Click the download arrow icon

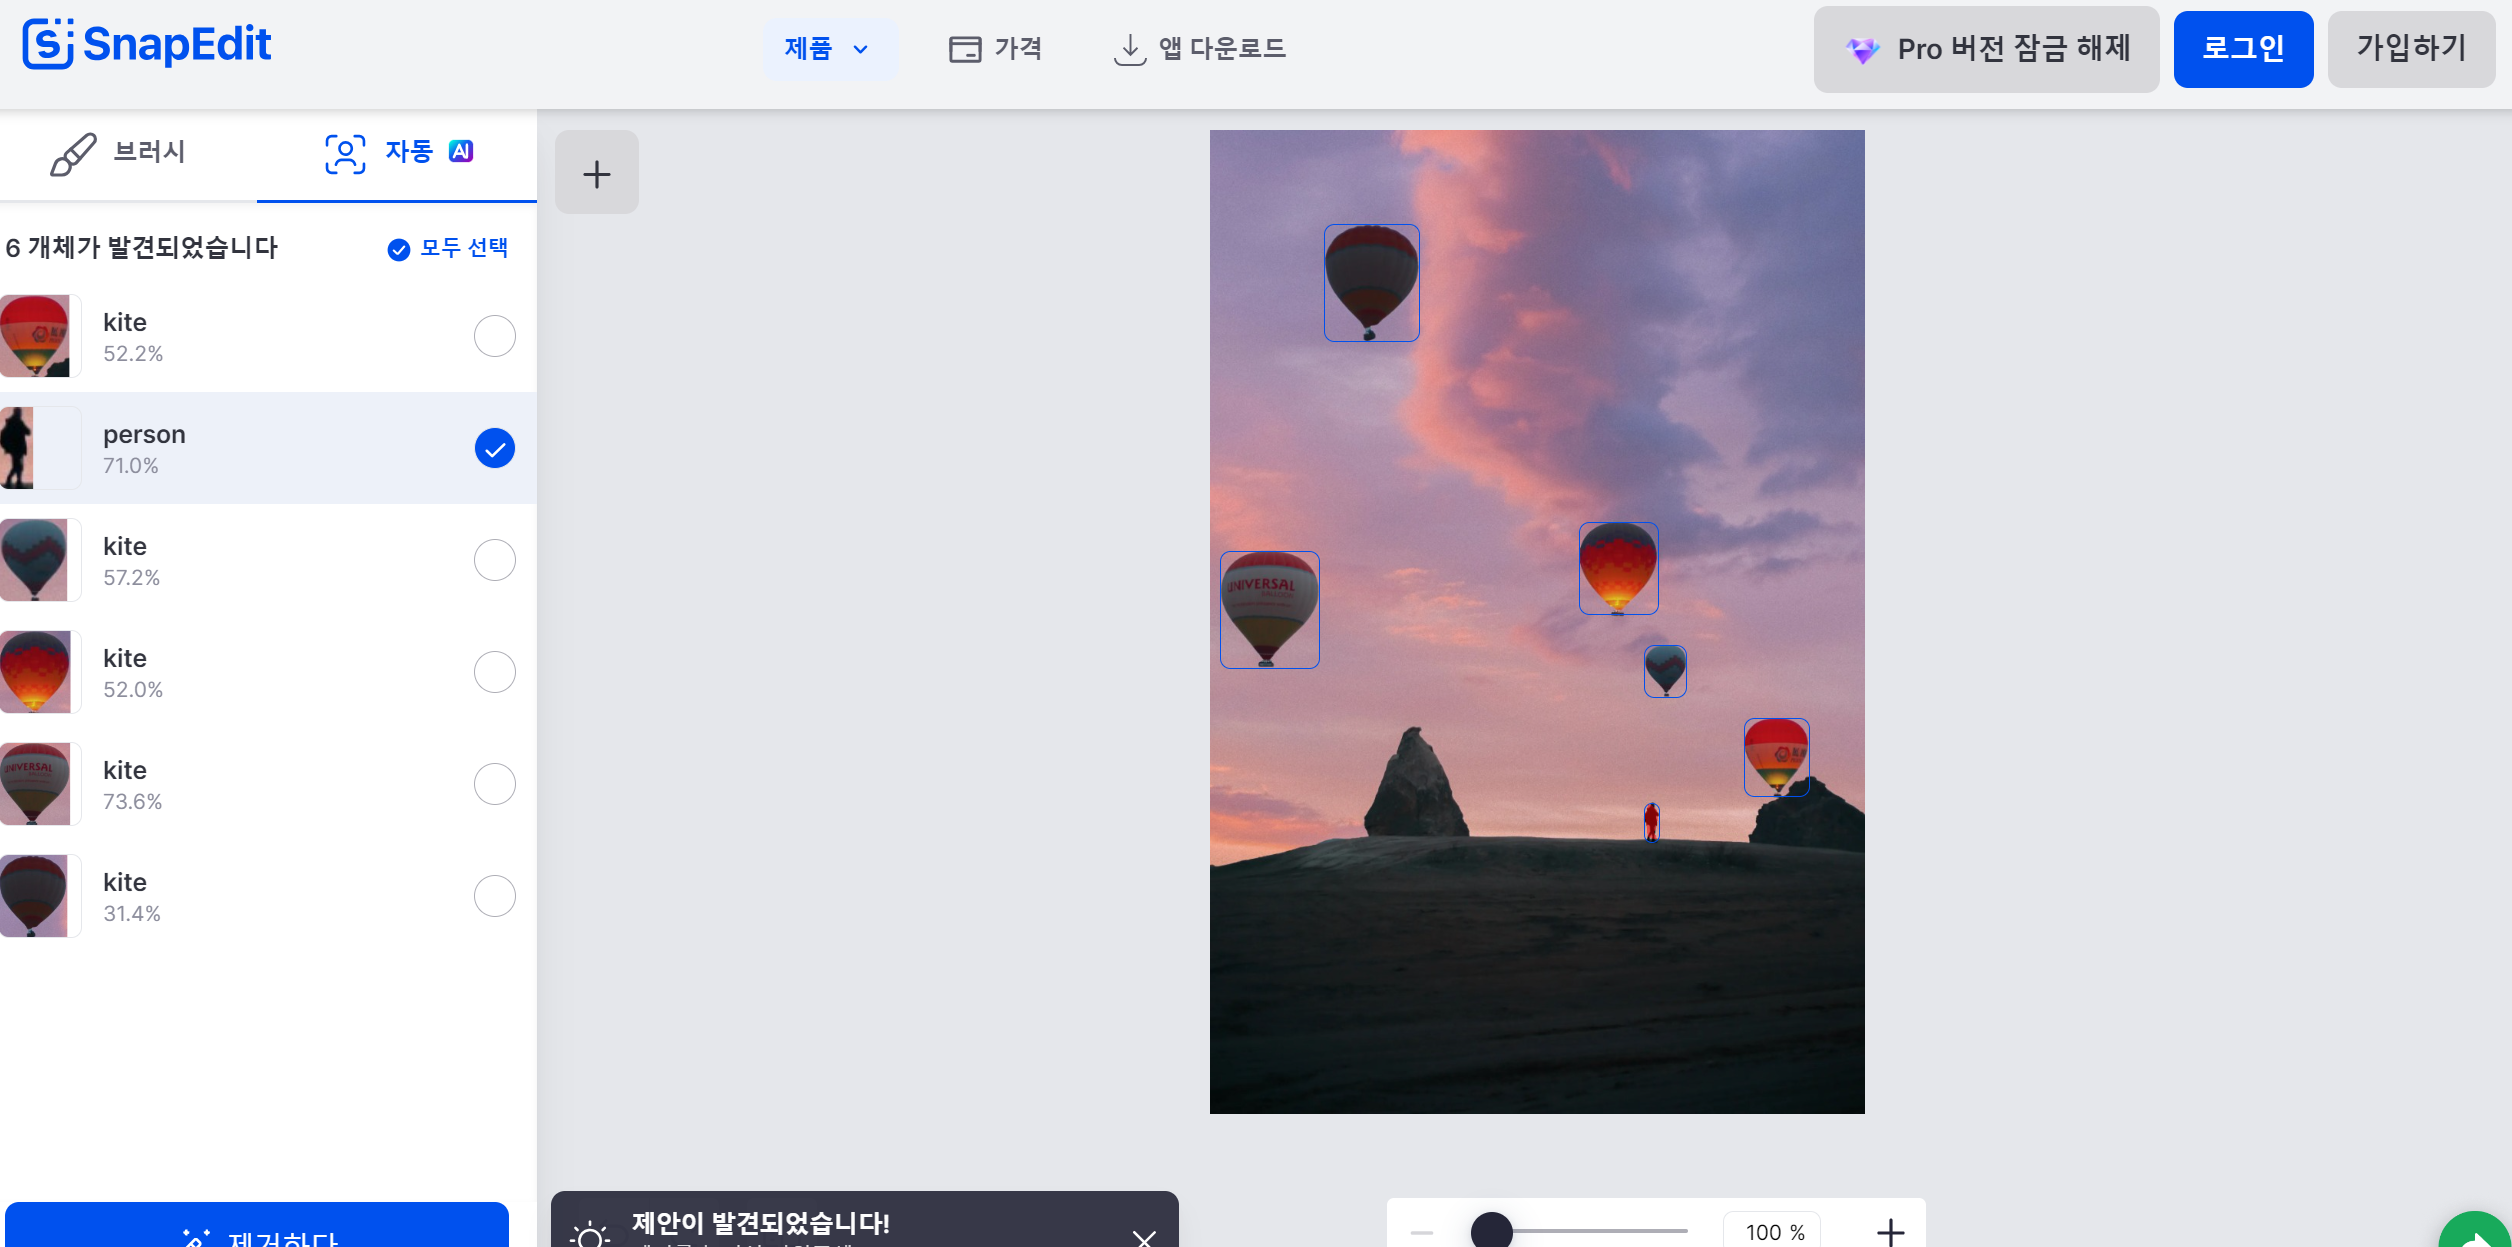click(x=1129, y=50)
